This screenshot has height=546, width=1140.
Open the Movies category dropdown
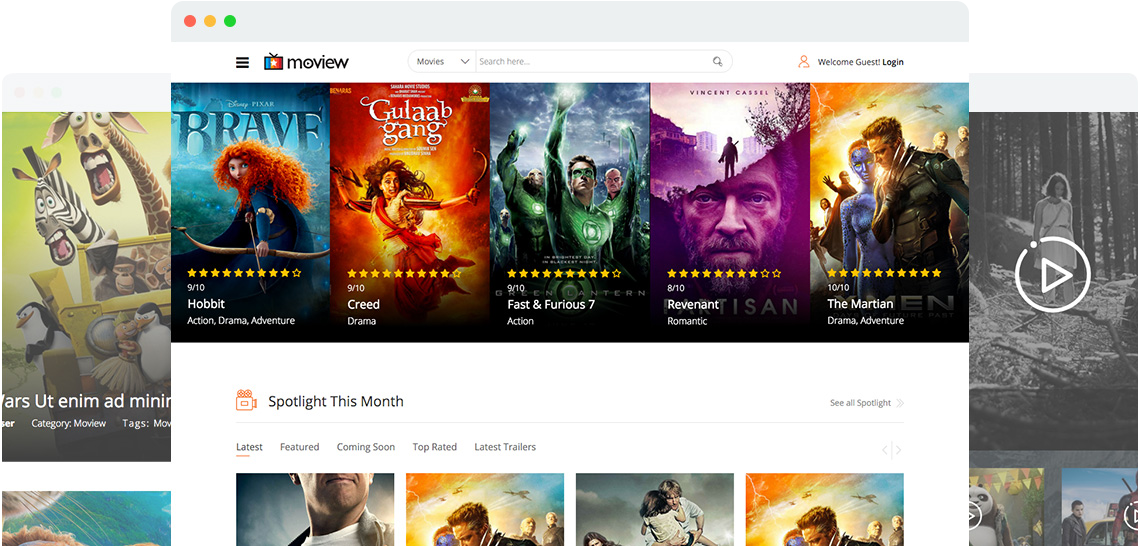[x=443, y=62]
